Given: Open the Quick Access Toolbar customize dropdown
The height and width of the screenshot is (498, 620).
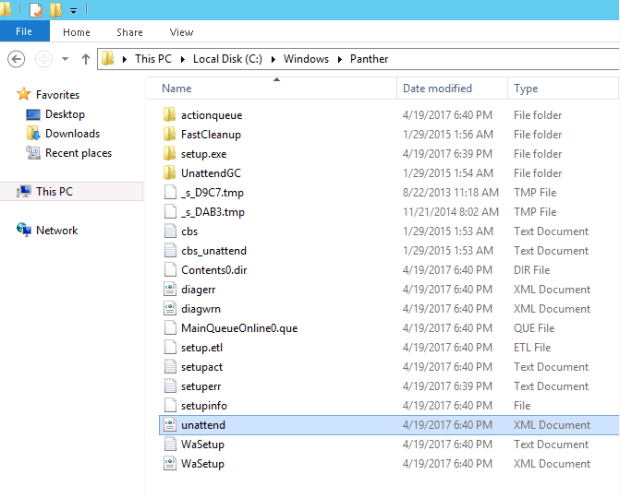Looking at the screenshot, I should [74, 11].
